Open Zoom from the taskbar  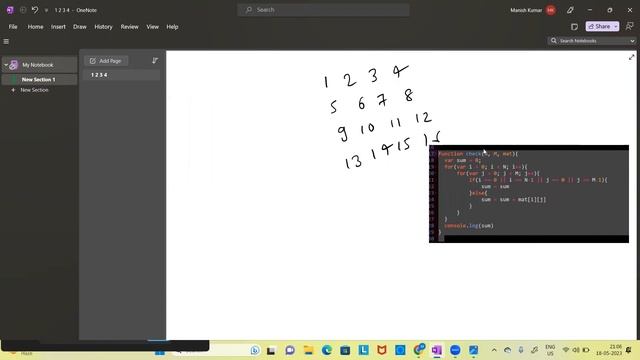coord(455,350)
